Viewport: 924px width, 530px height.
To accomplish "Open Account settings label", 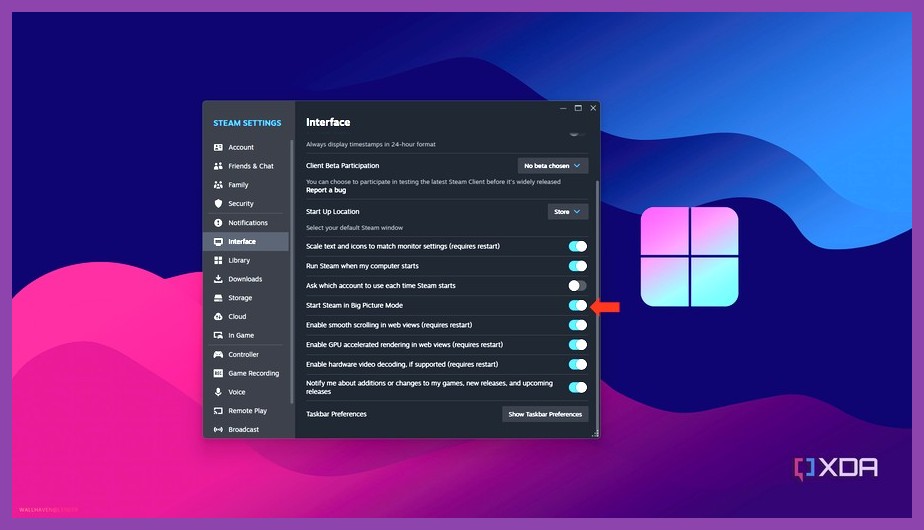I will tap(241, 147).
